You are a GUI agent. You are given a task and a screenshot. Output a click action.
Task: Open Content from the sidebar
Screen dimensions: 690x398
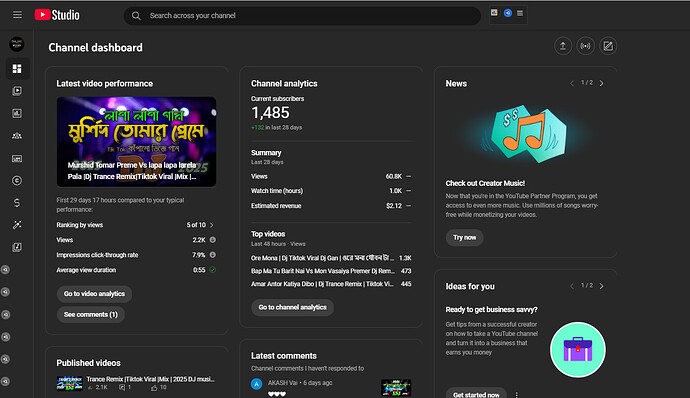tap(17, 91)
